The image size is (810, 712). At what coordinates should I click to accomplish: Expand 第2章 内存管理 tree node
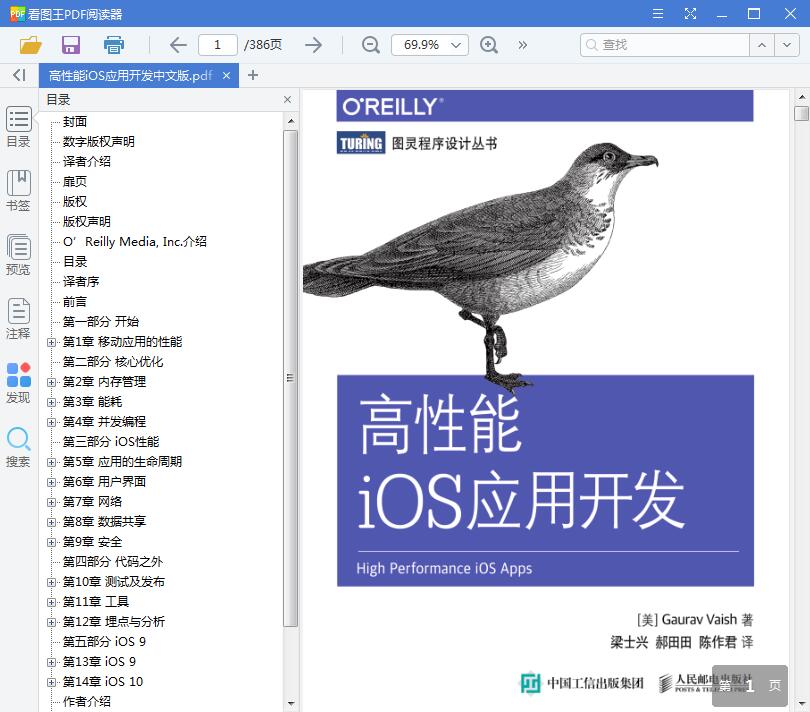pyautogui.click(x=51, y=382)
